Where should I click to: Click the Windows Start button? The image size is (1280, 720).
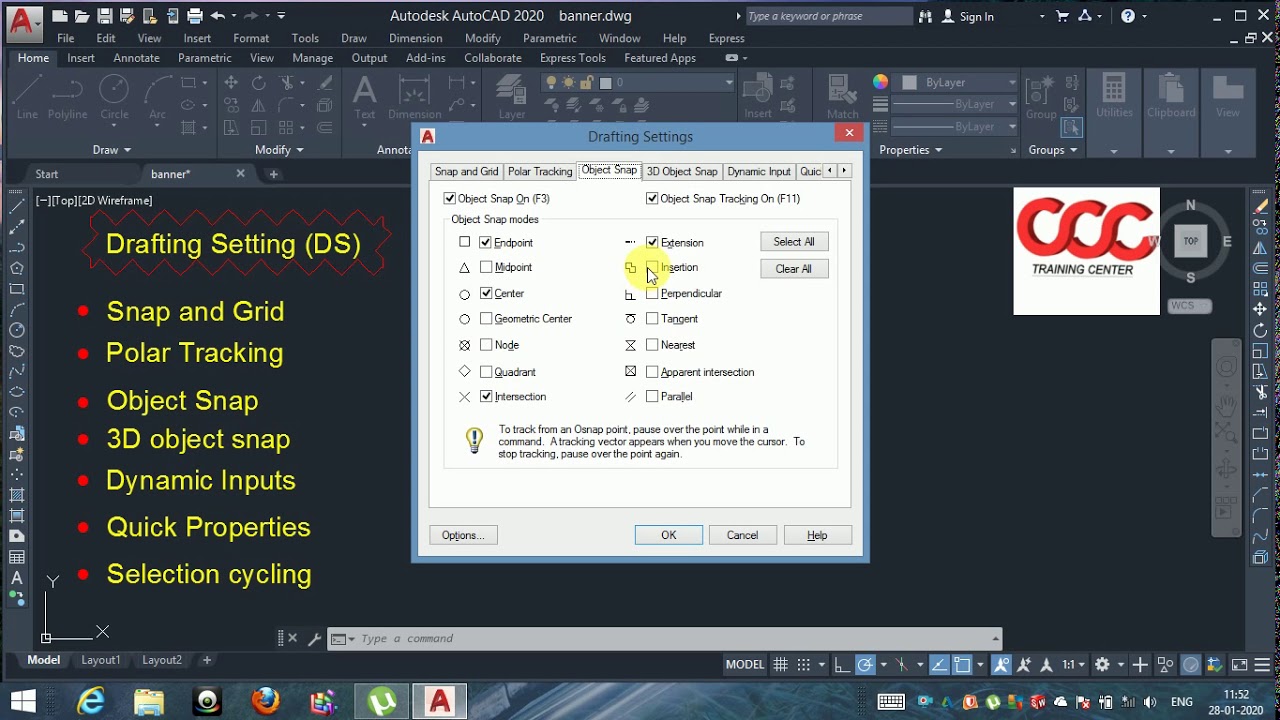23,701
